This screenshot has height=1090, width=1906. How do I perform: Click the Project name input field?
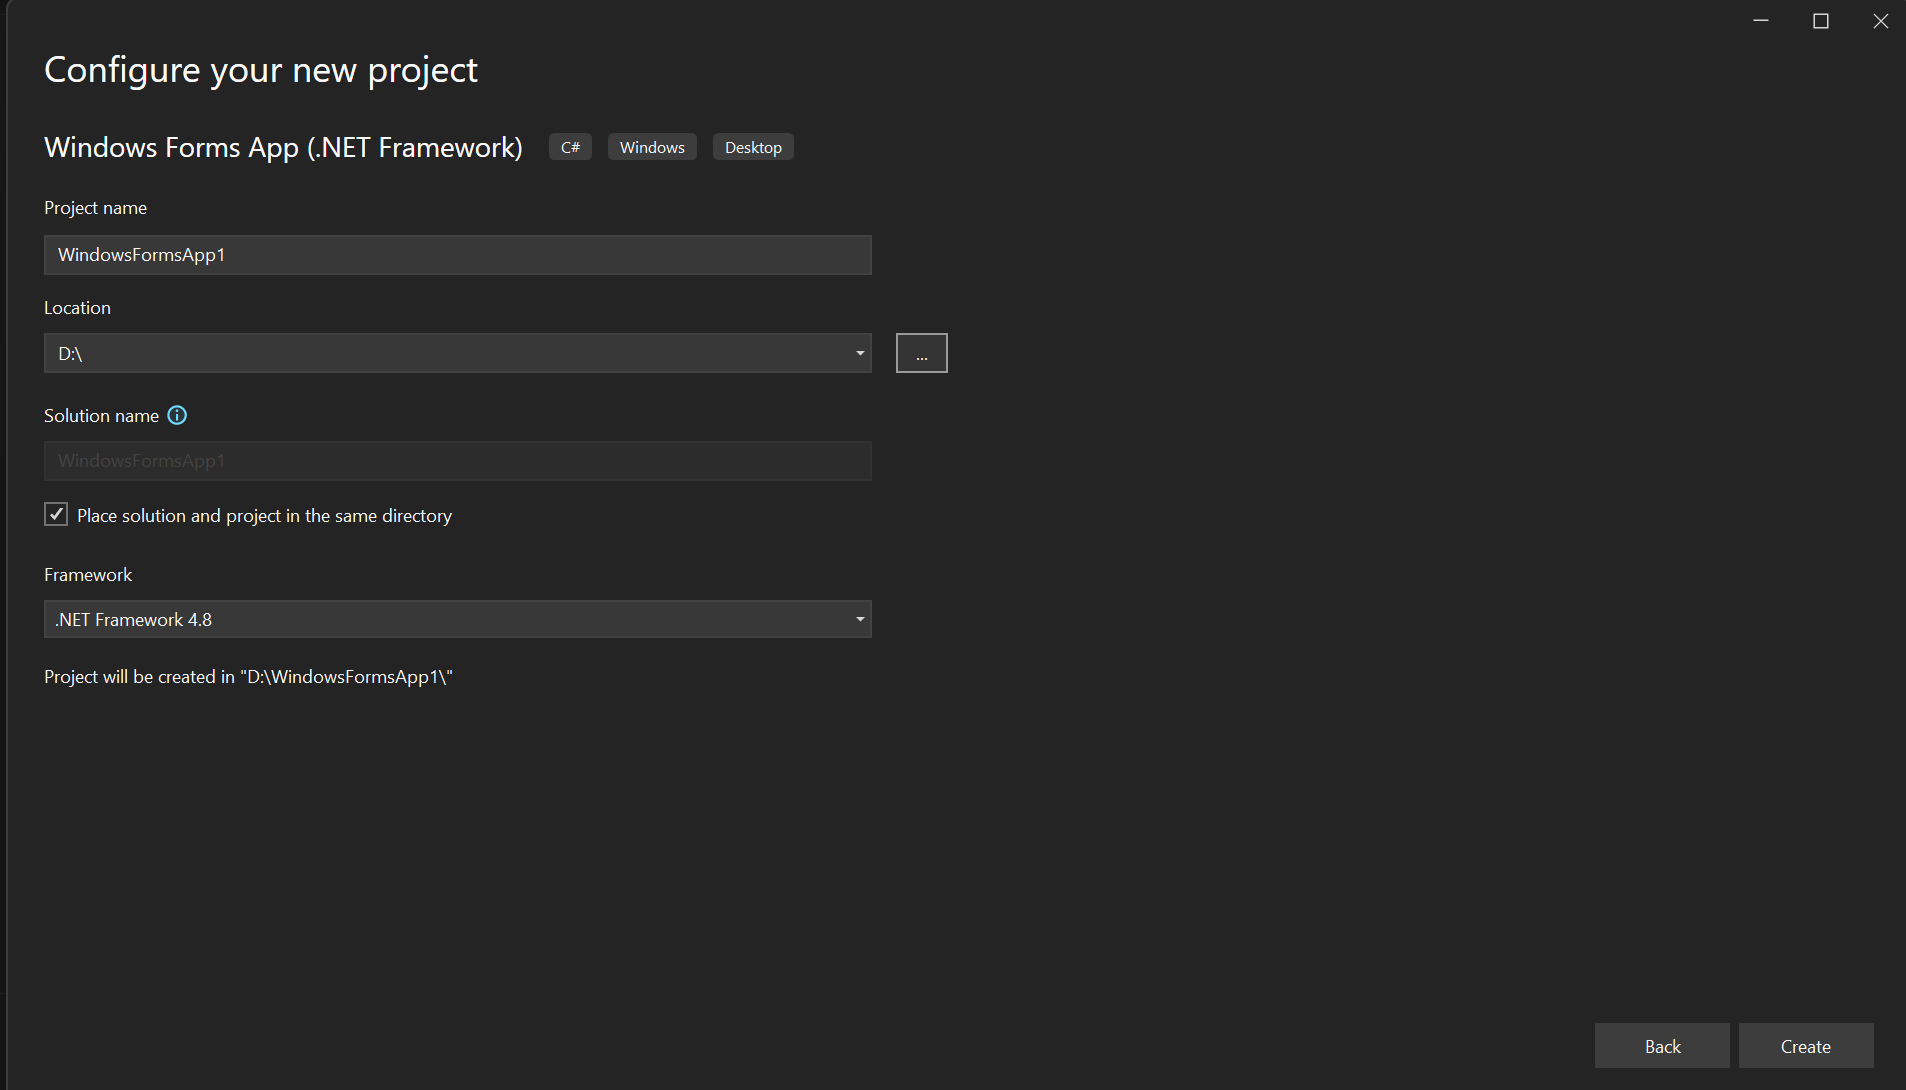pyautogui.click(x=458, y=255)
